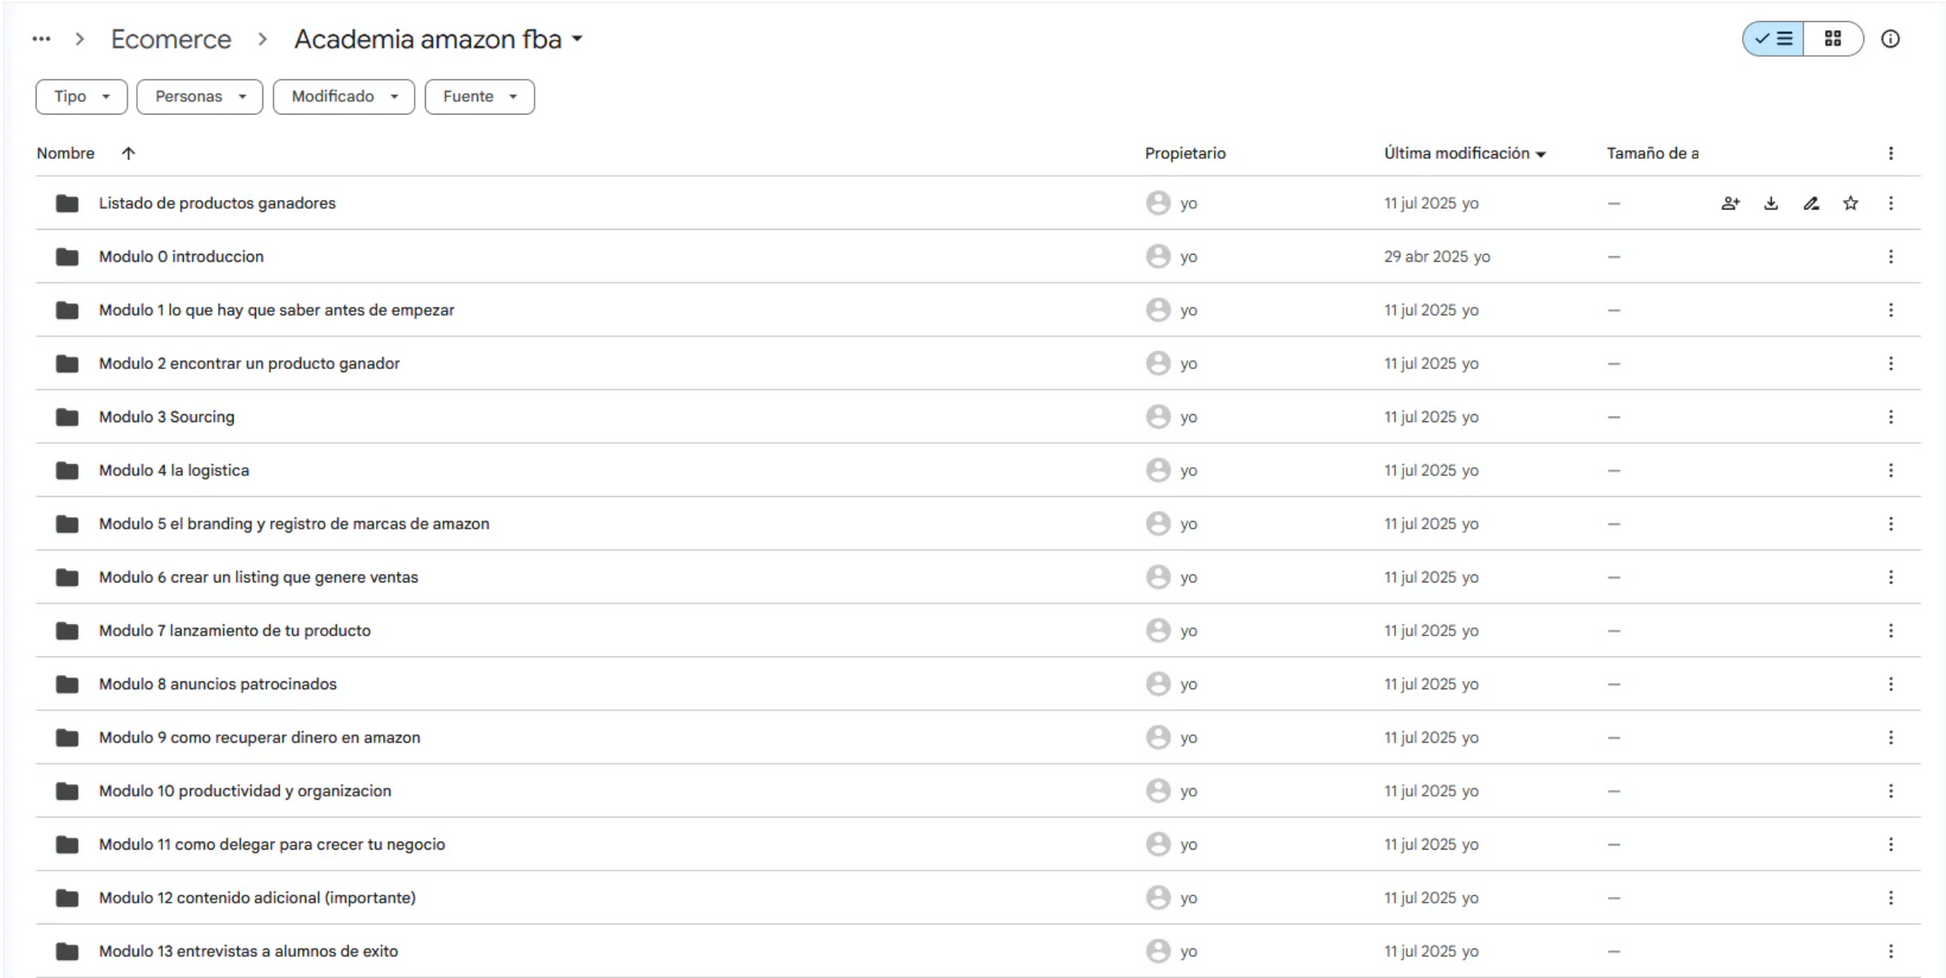Open the Academia amazon fba folder menu
This screenshot has height=978, width=1946.
438,39
